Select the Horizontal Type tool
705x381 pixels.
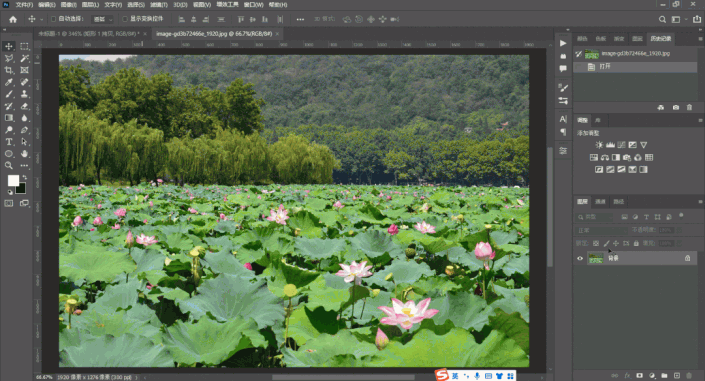[9, 142]
